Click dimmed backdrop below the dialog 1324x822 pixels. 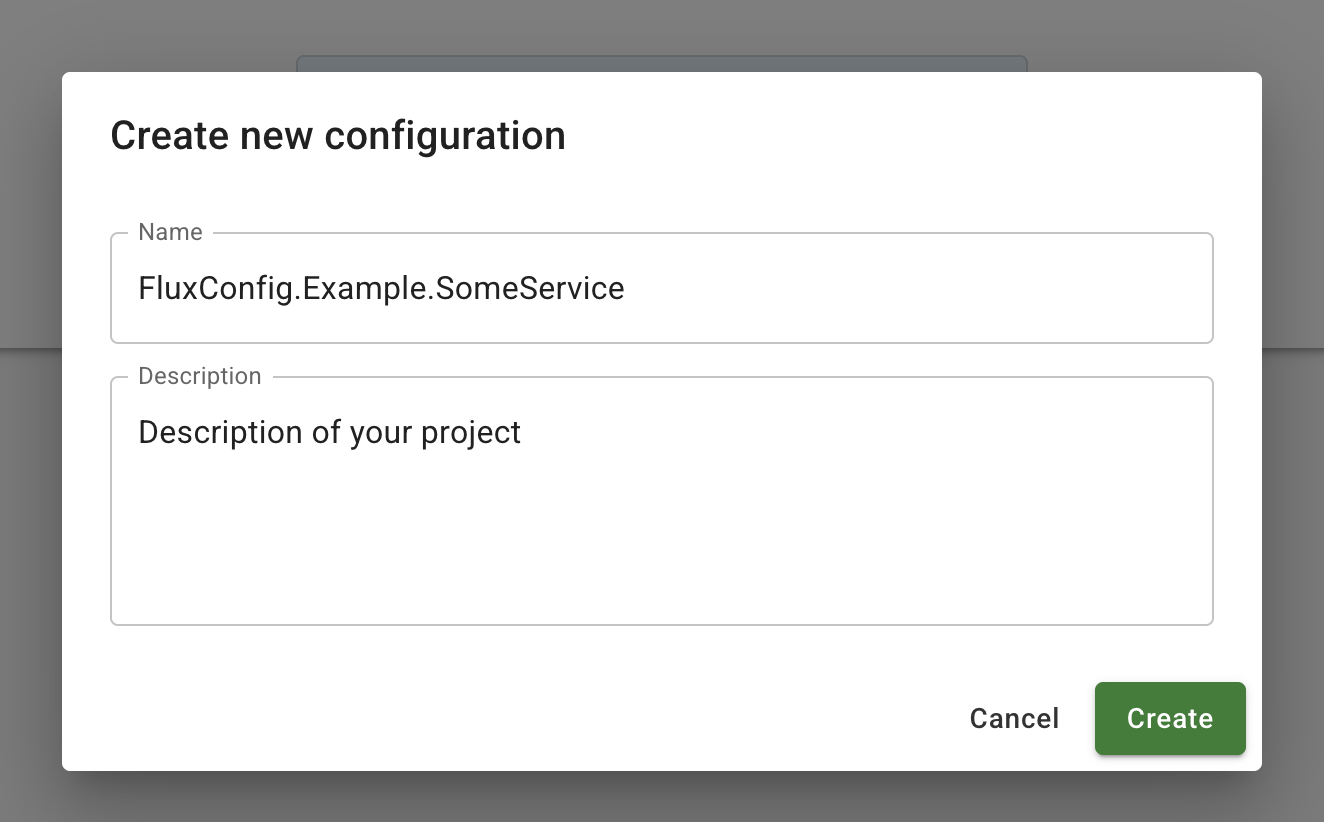[x=660, y=797]
